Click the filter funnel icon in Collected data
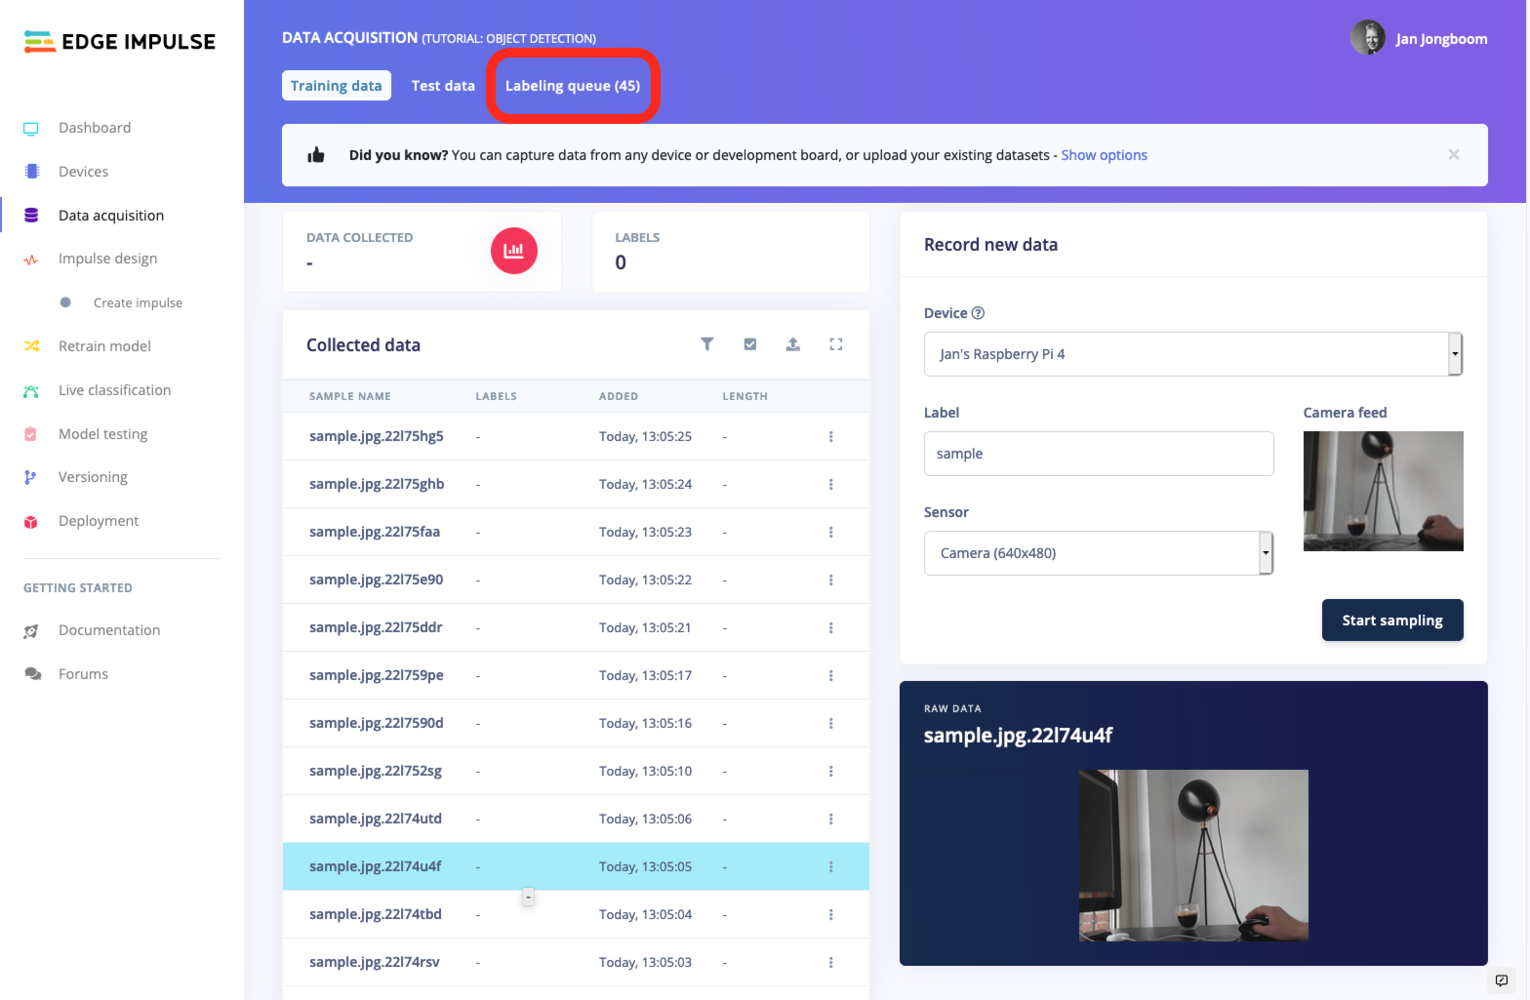1530x1000 pixels. pos(707,344)
